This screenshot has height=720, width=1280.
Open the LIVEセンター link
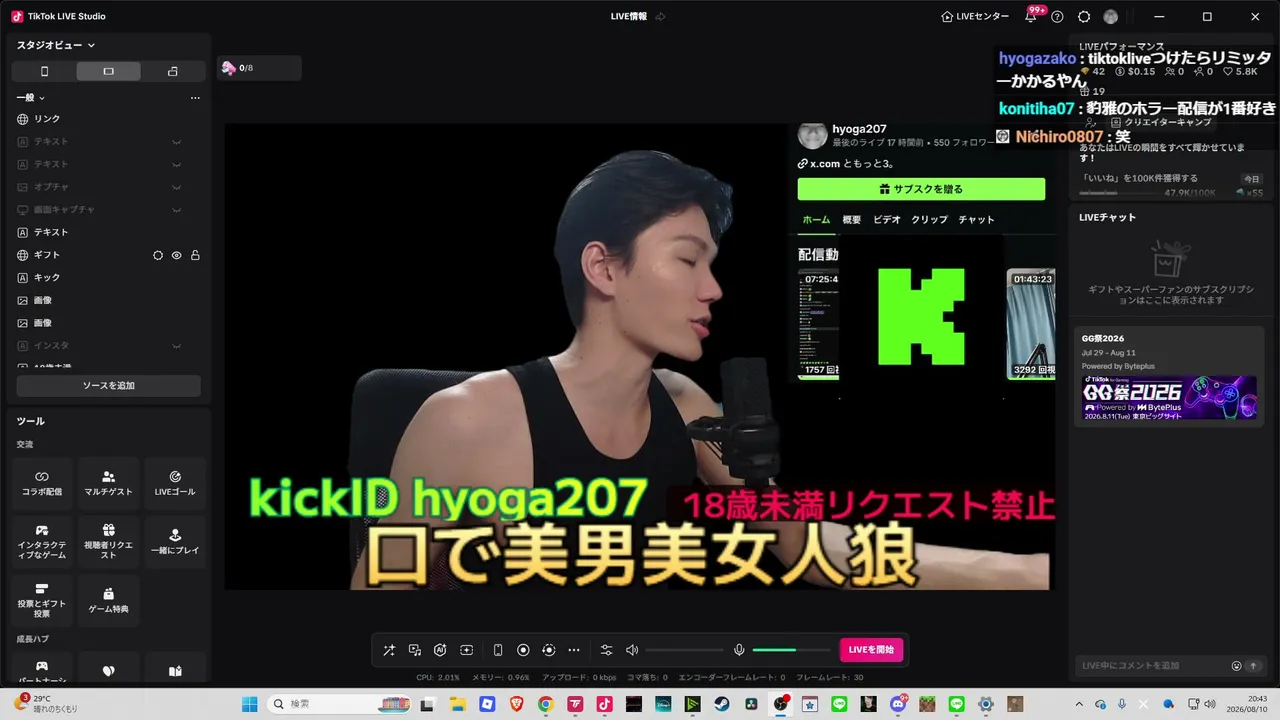[x=975, y=17]
